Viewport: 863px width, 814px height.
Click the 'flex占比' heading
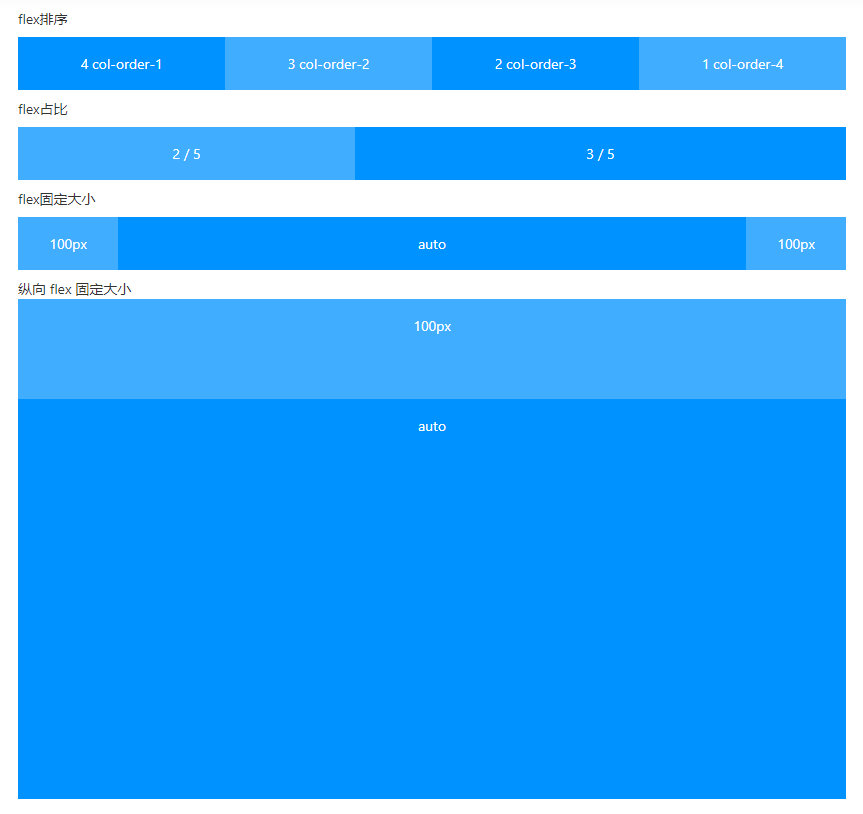[43, 110]
